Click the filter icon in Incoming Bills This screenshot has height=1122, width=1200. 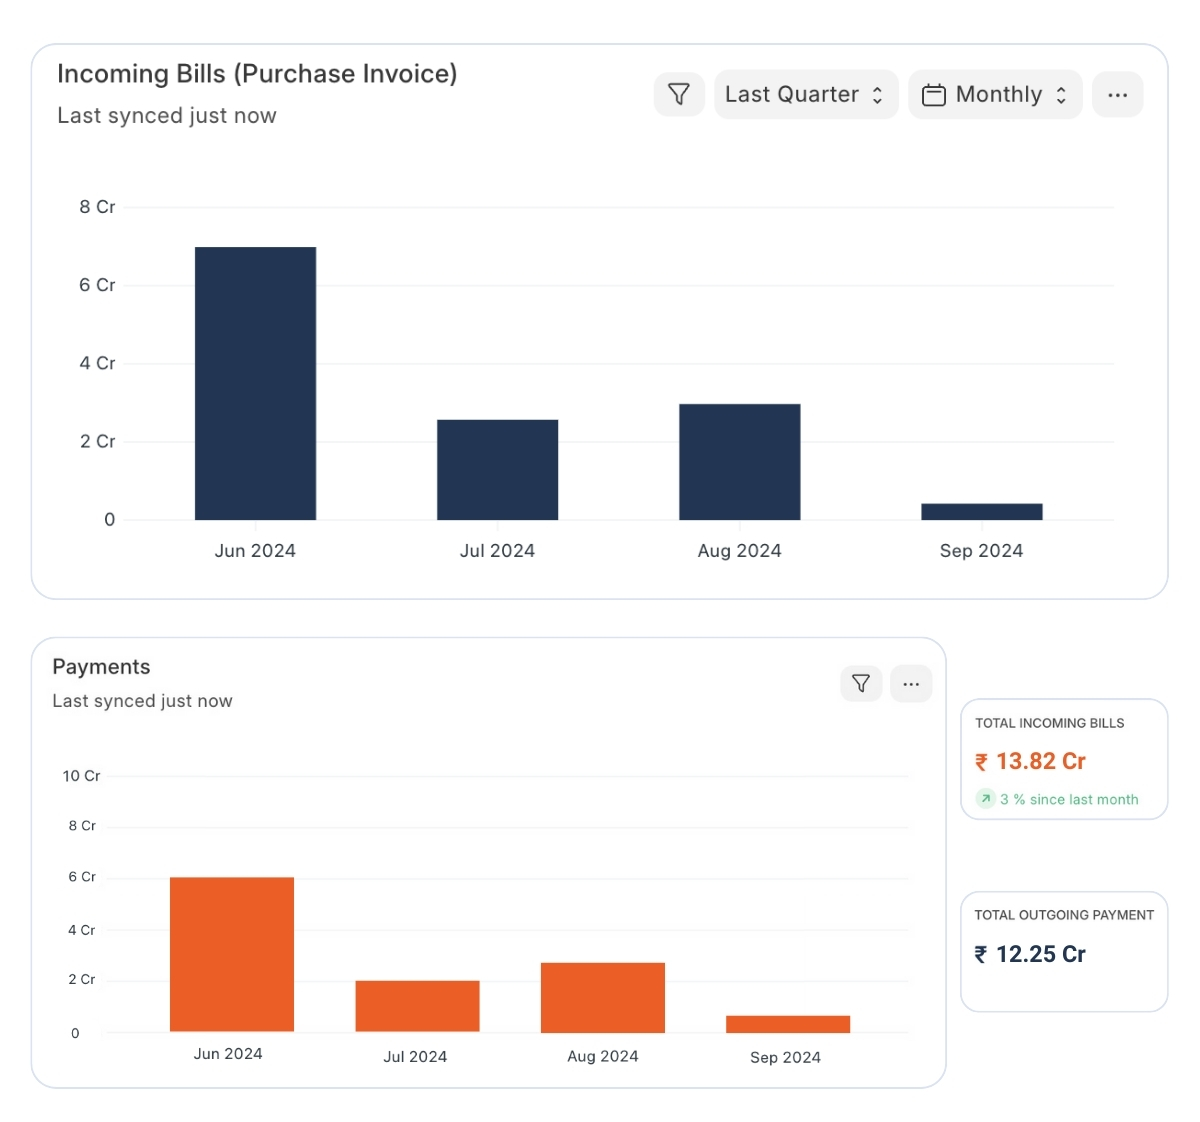point(679,94)
